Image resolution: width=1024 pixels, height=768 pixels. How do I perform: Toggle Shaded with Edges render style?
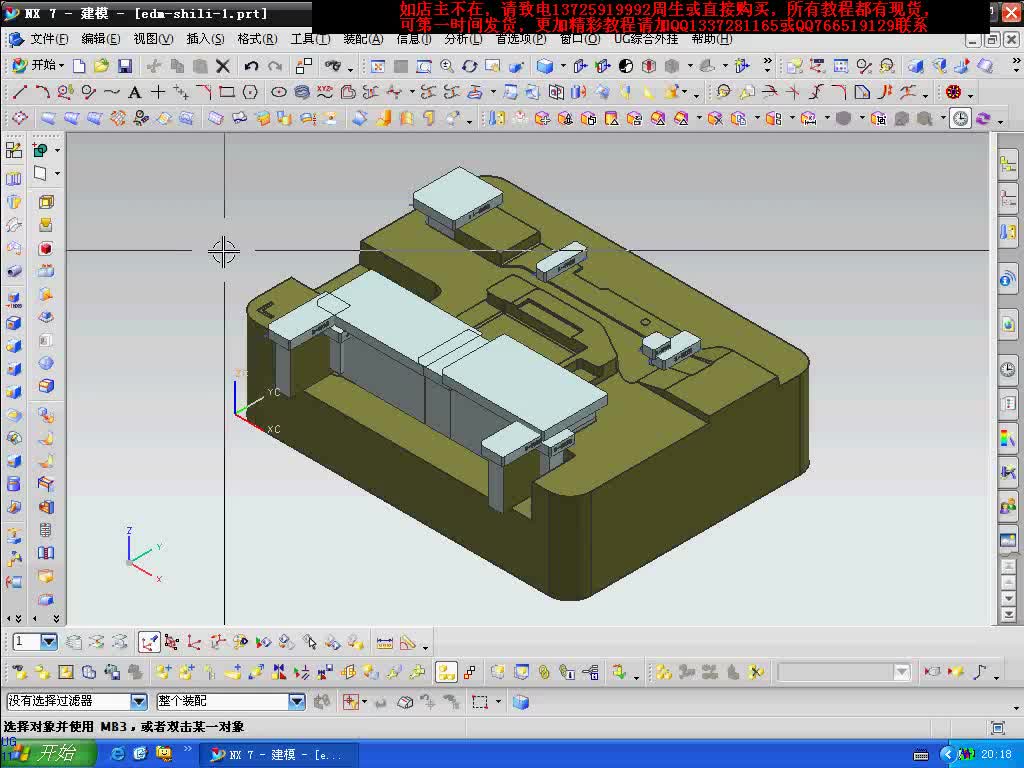545,66
